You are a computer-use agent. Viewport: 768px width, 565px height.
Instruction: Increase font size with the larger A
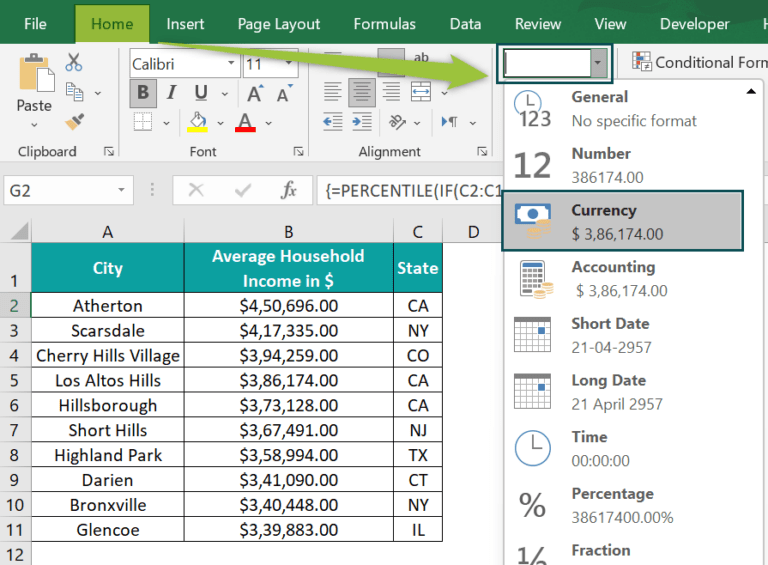[255, 93]
